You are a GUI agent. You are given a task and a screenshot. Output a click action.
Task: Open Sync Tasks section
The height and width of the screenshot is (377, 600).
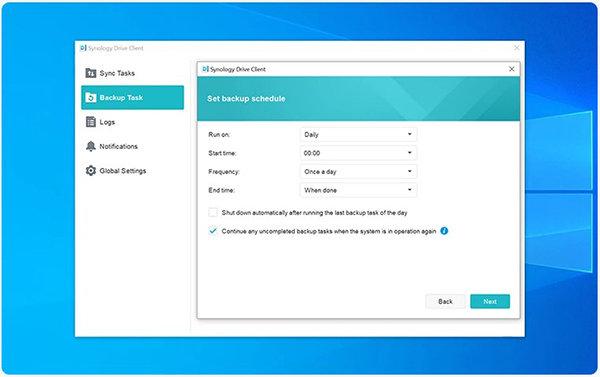[x=132, y=73]
